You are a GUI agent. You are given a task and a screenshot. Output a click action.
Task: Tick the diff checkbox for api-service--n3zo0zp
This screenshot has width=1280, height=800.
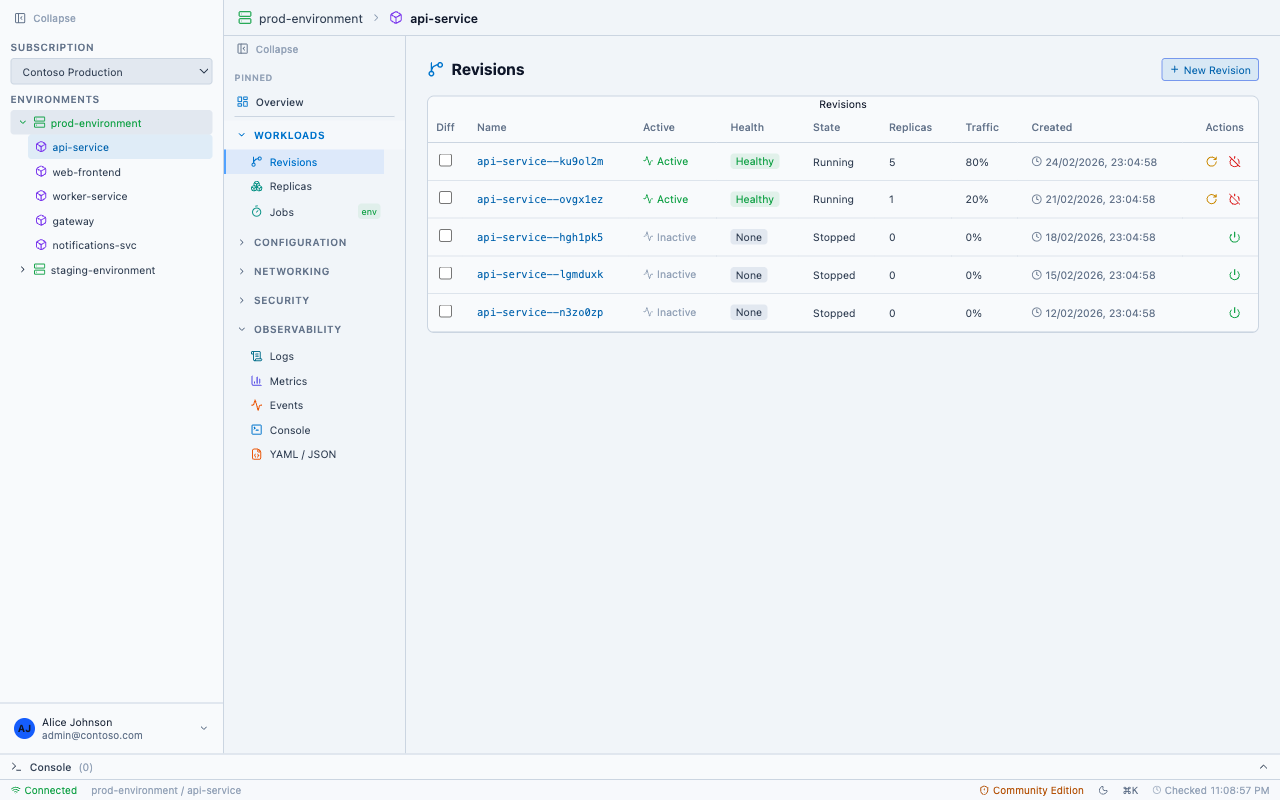click(x=445, y=311)
